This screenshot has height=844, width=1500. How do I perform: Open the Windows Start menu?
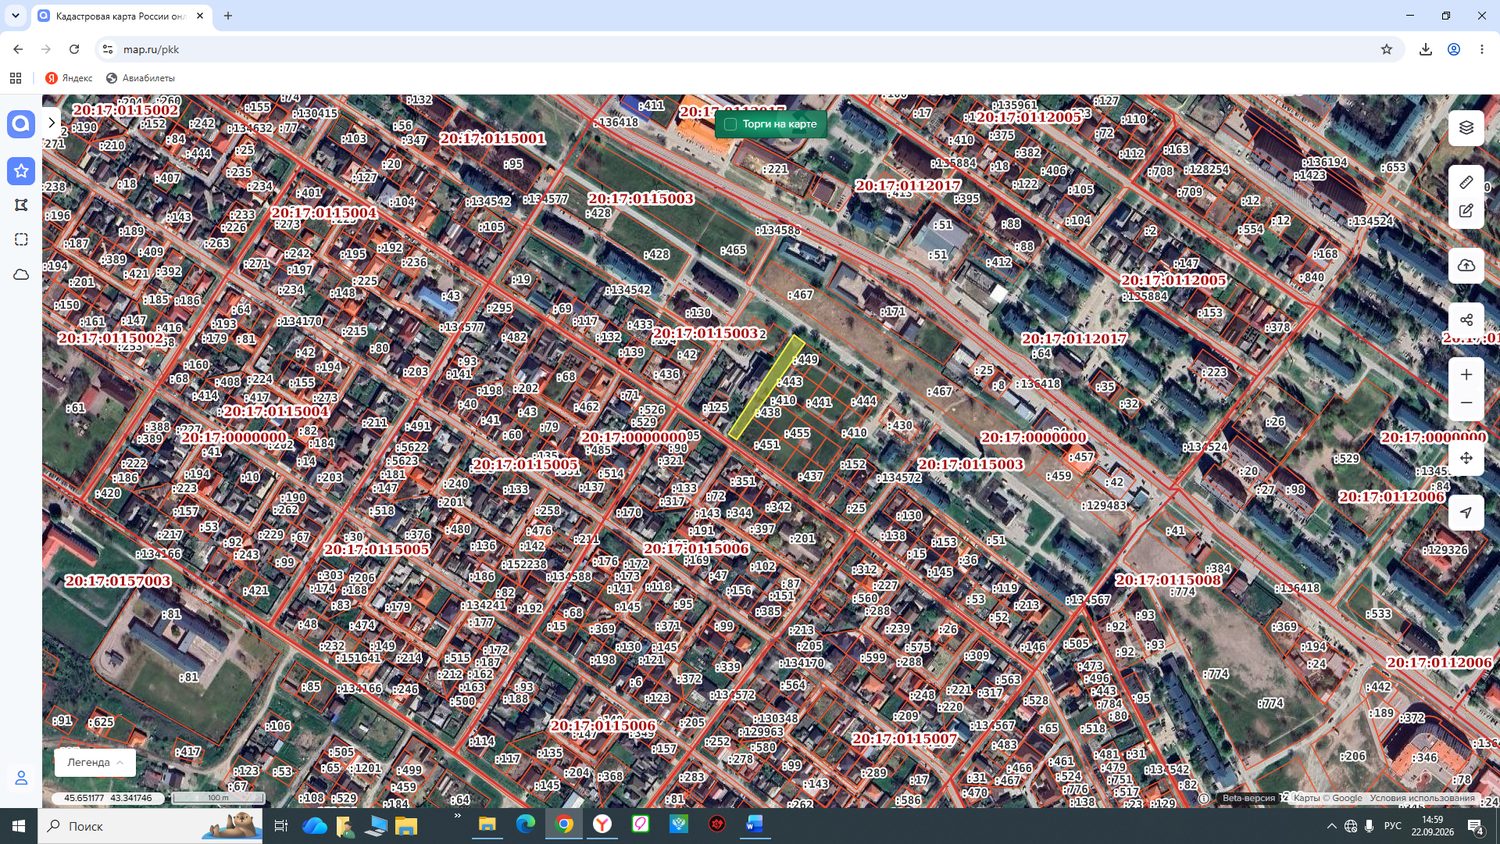18,826
